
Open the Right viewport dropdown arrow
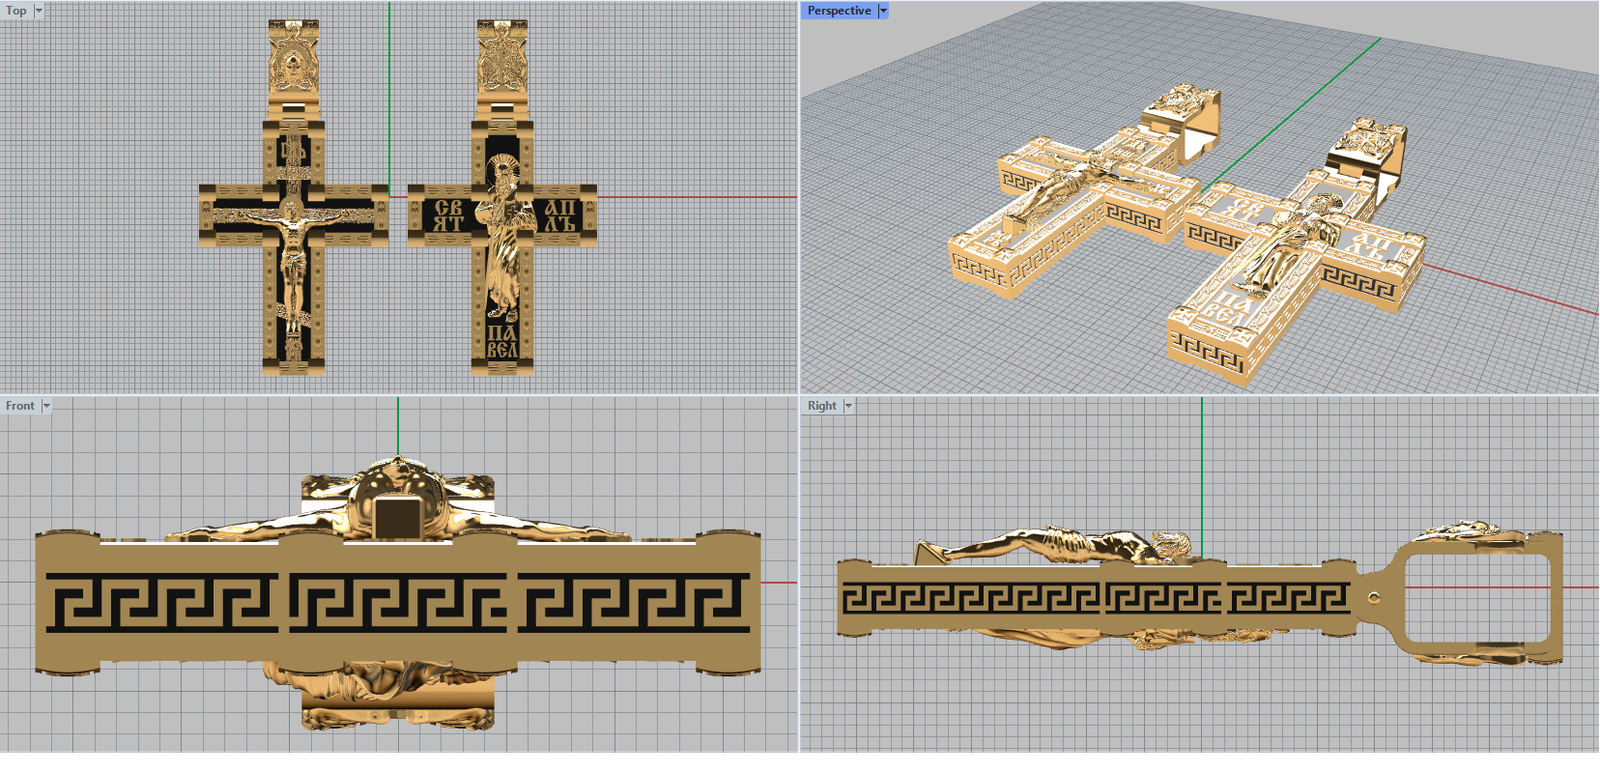point(849,405)
